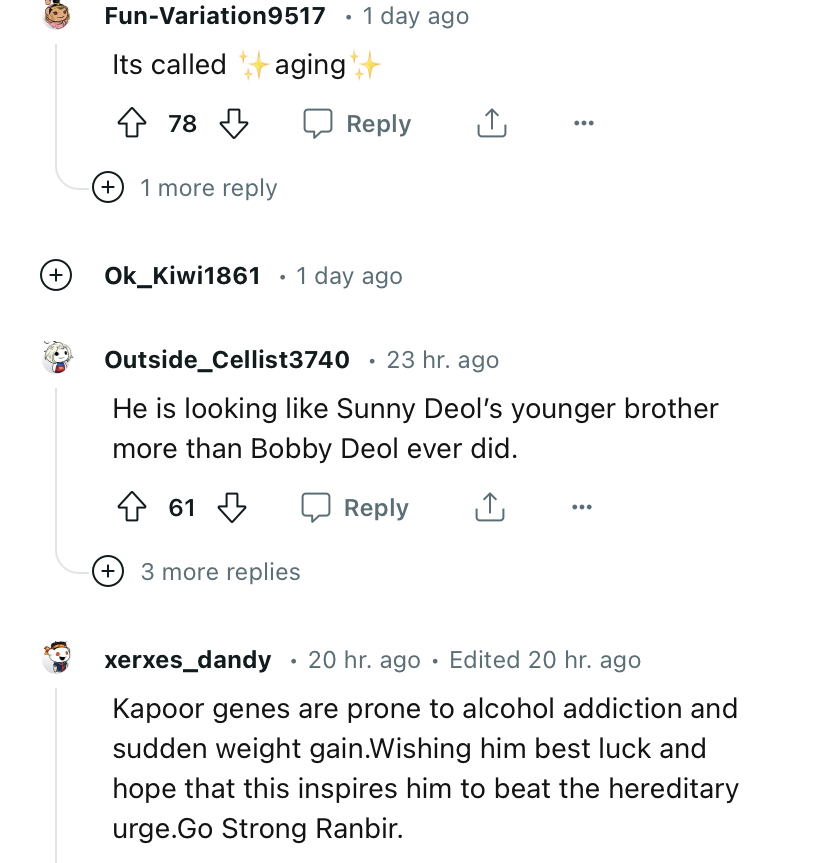This screenshot has width=828, height=863.
Task: Open more options on the aging comment
Action: (x=584, y=124)
